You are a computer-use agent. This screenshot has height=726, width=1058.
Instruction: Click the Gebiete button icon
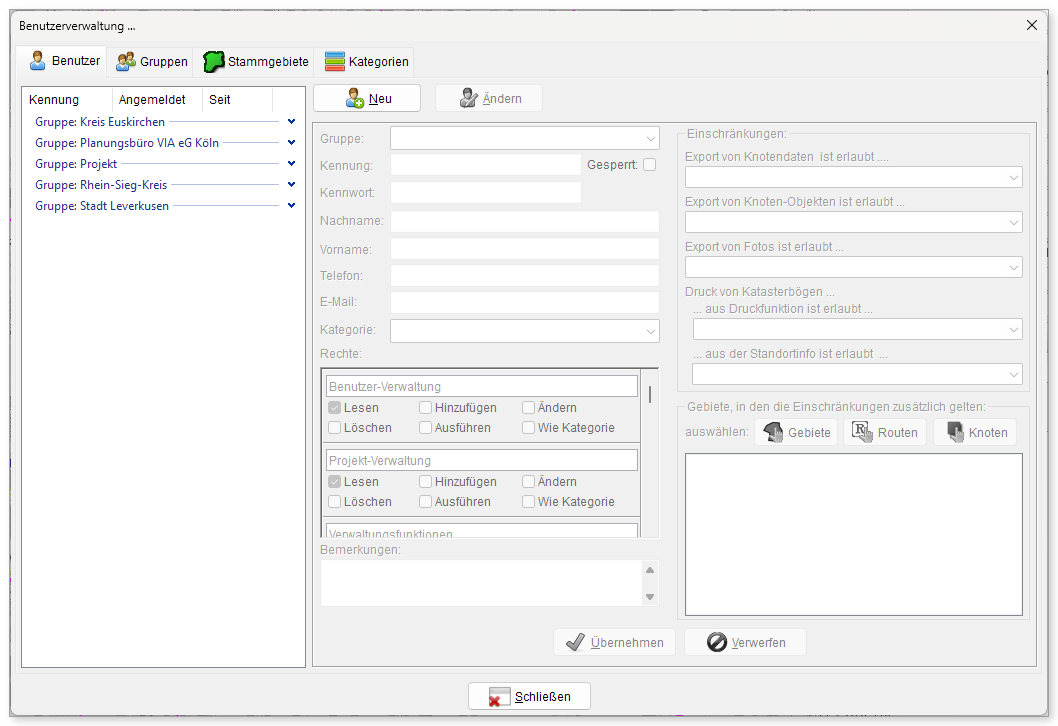click(x=773, y=432)
